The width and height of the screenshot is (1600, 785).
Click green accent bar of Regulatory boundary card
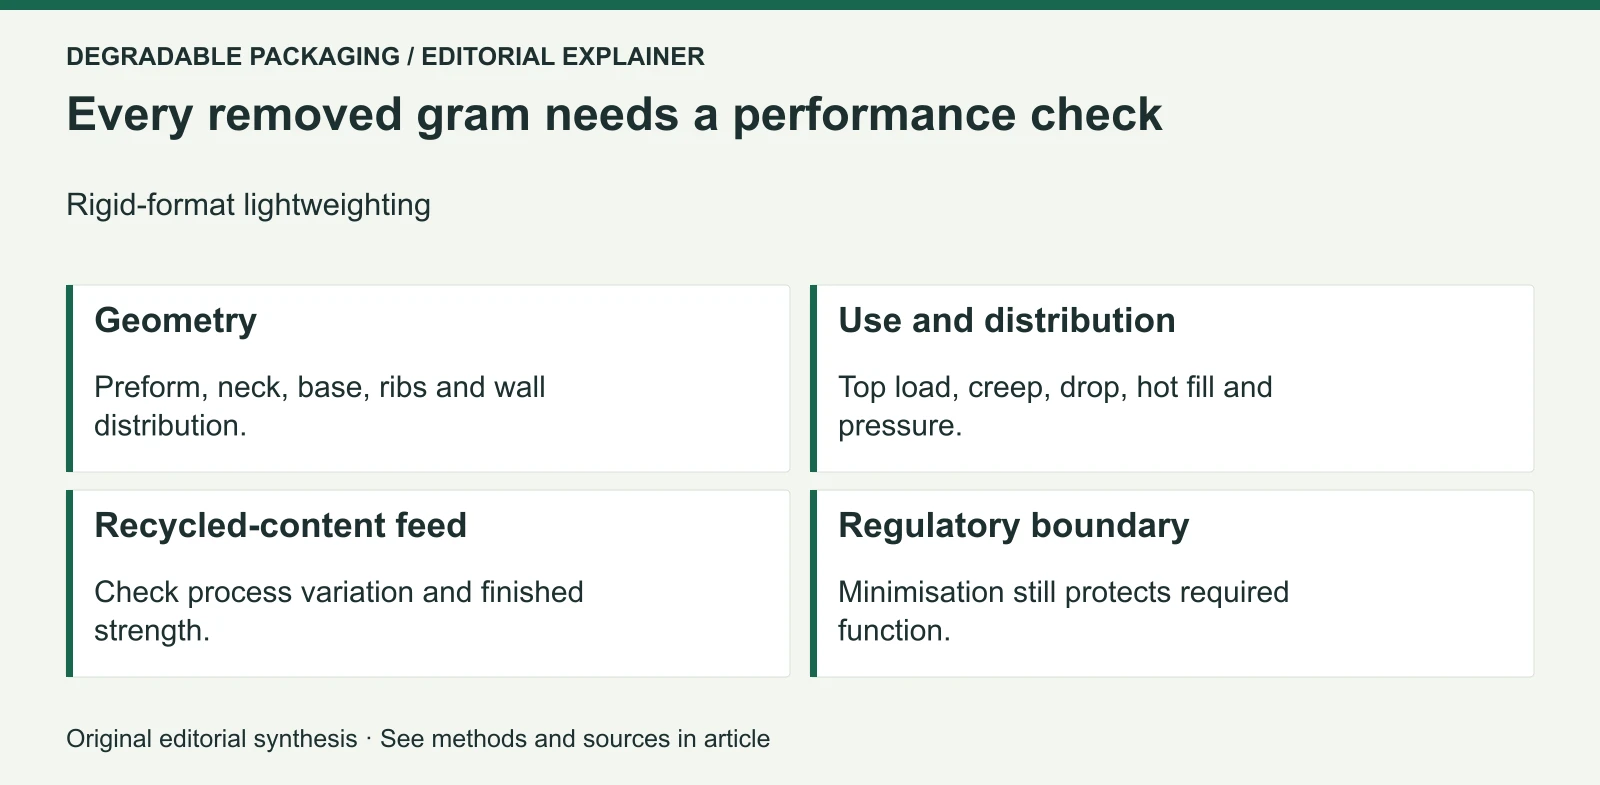point(814,584)
